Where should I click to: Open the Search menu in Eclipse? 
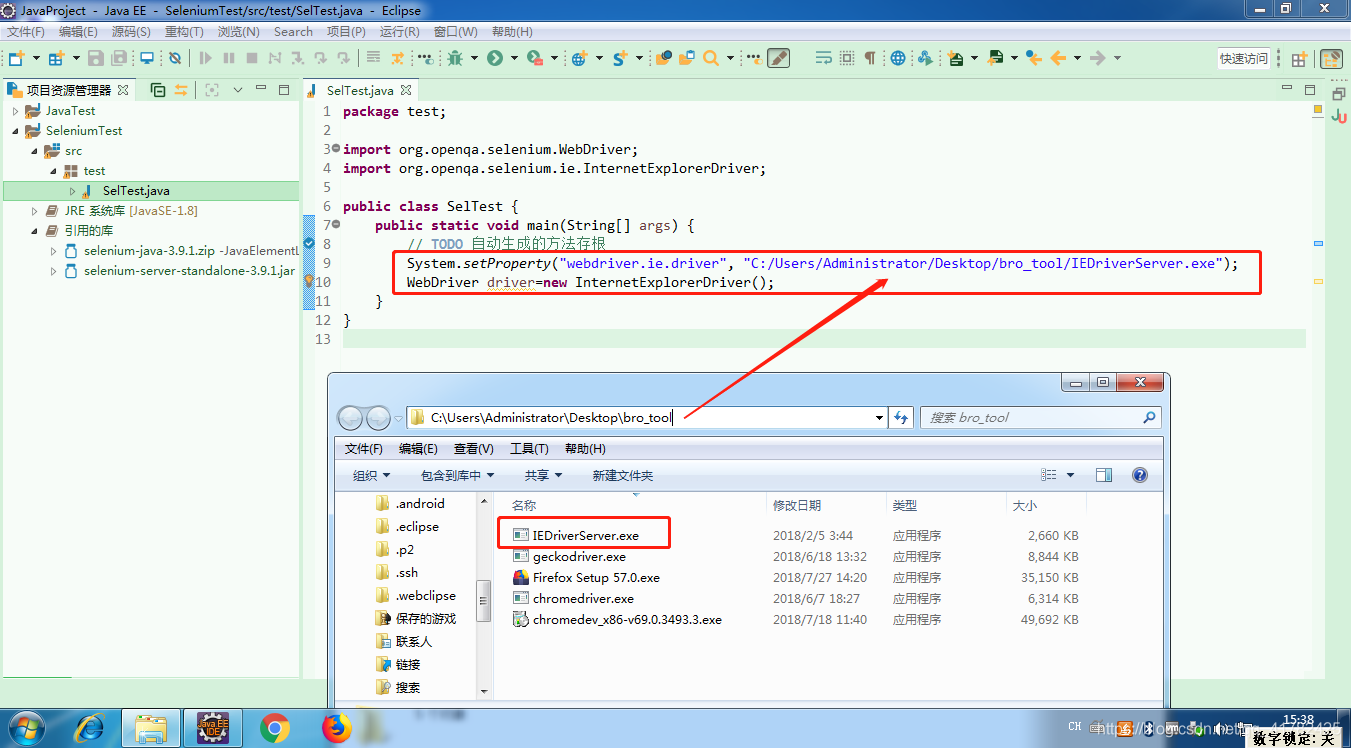pos(293,32)
